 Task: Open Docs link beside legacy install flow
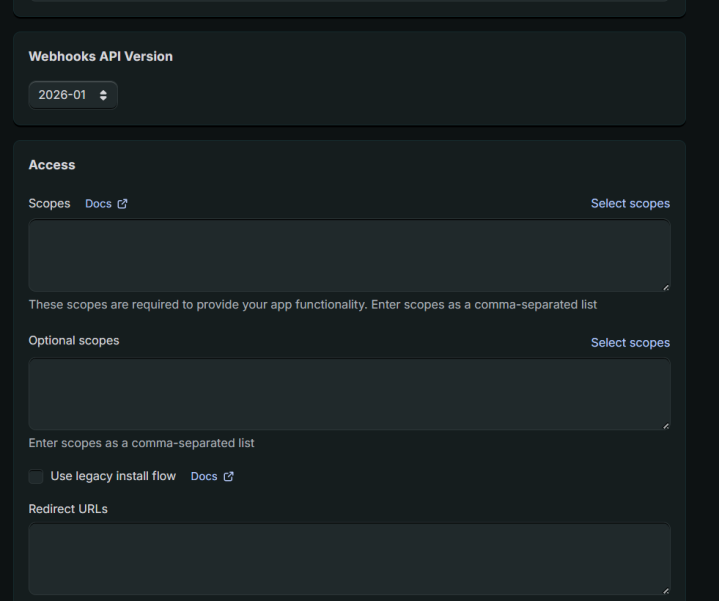204,477
